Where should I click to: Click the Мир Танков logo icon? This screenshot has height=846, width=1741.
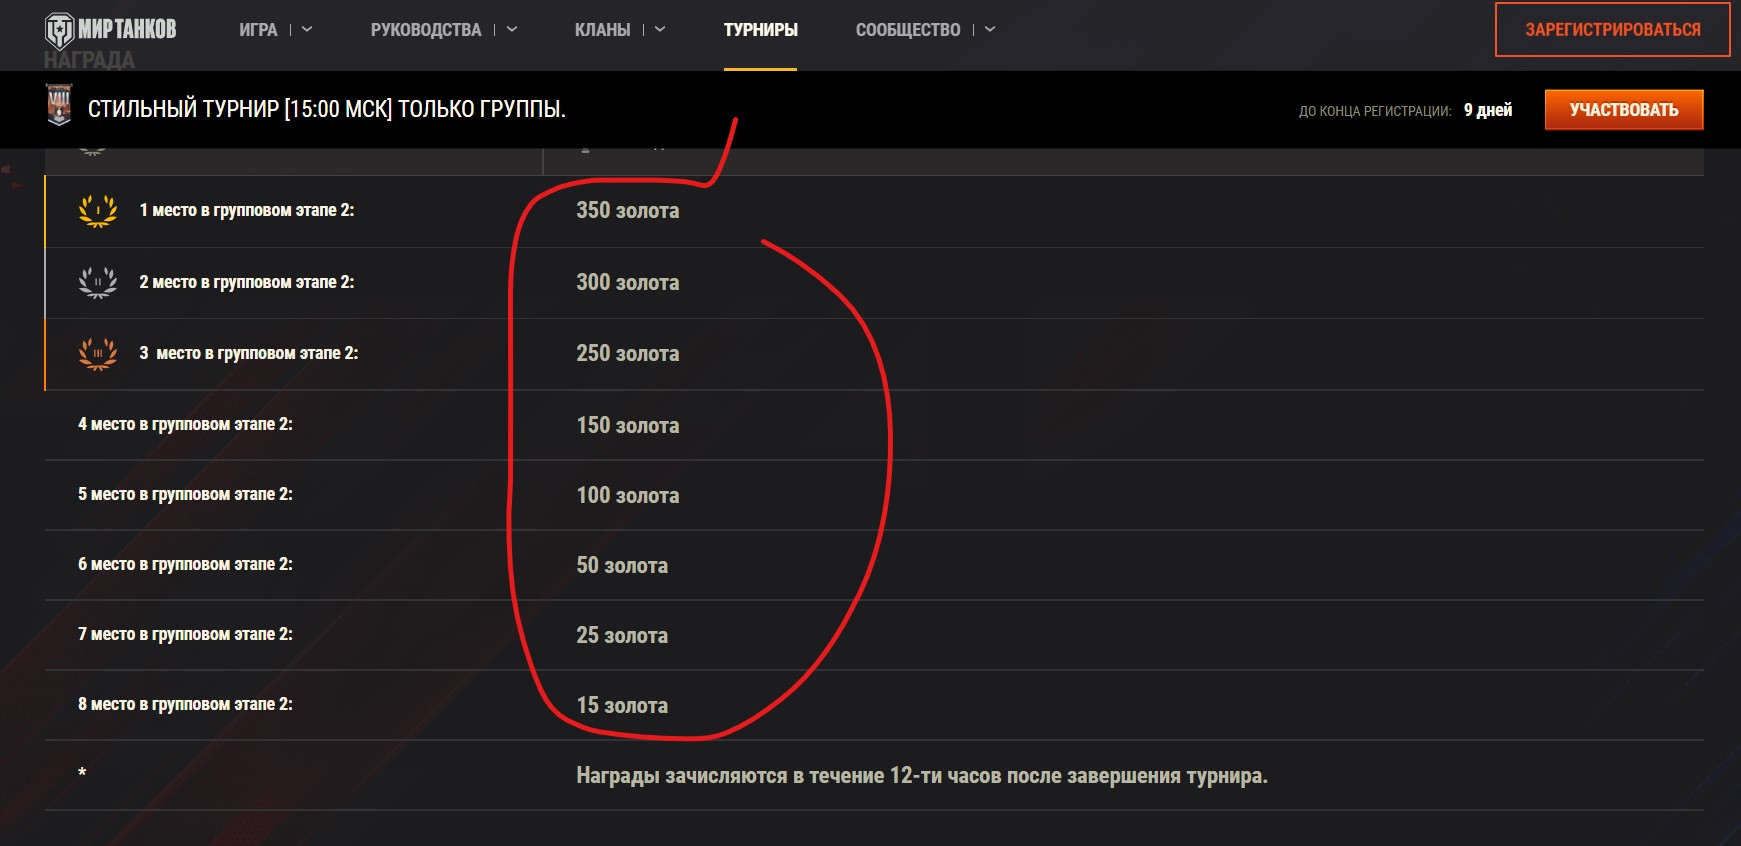59,30
